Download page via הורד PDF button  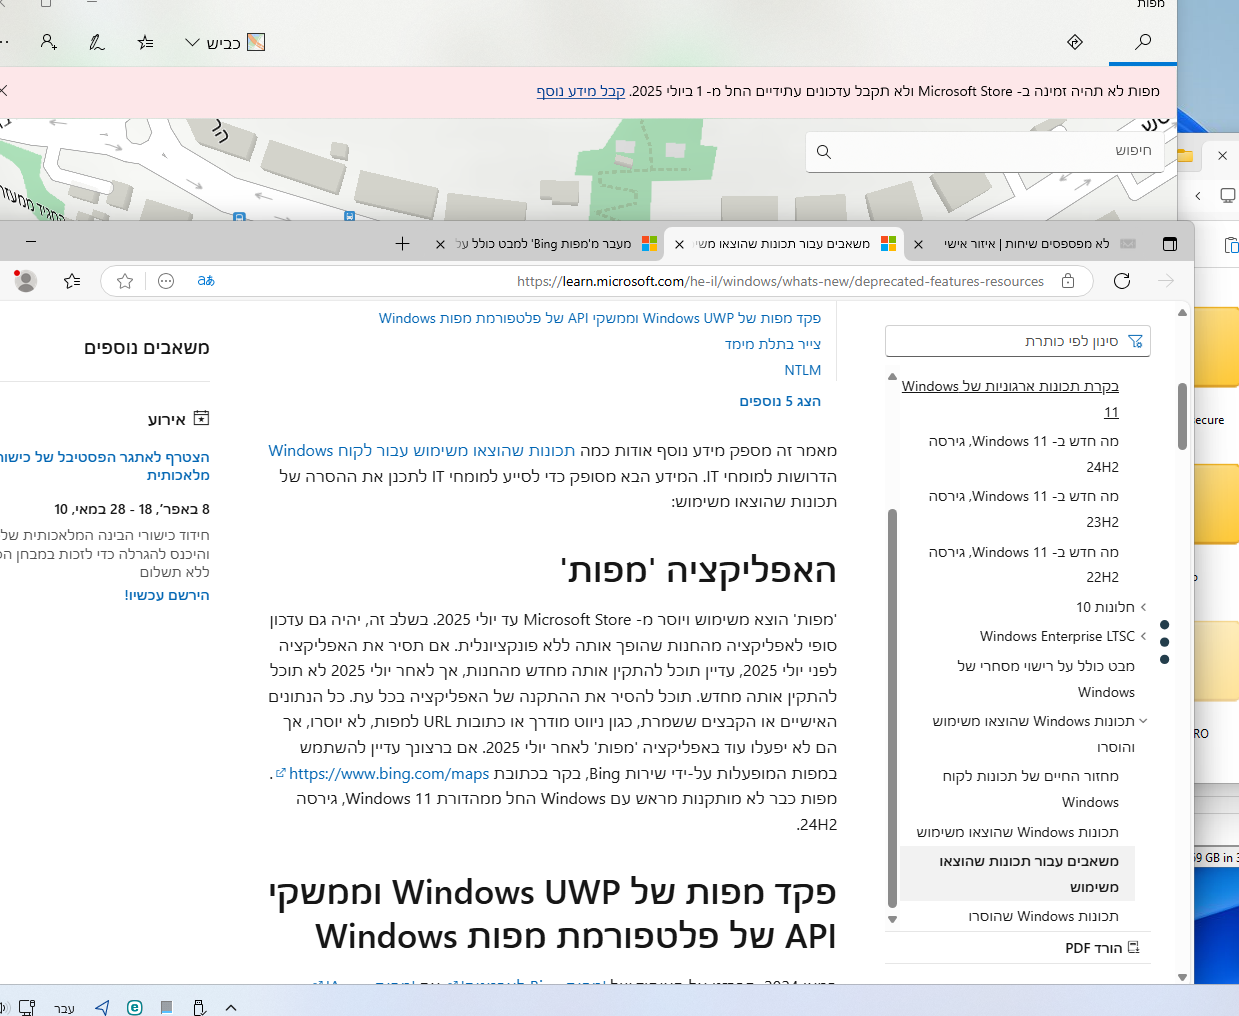(1102, 948)
